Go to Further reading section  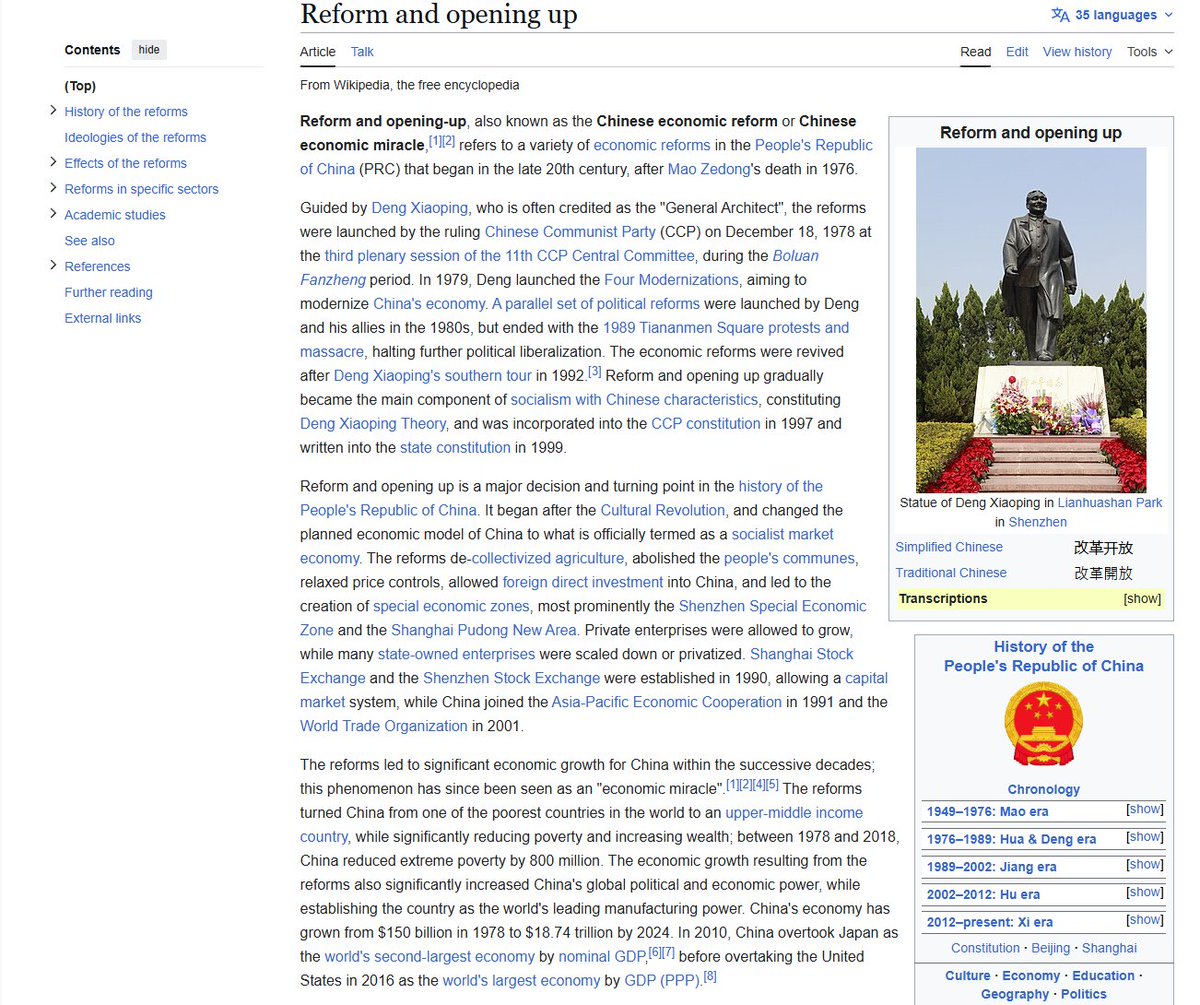(108, 293)
